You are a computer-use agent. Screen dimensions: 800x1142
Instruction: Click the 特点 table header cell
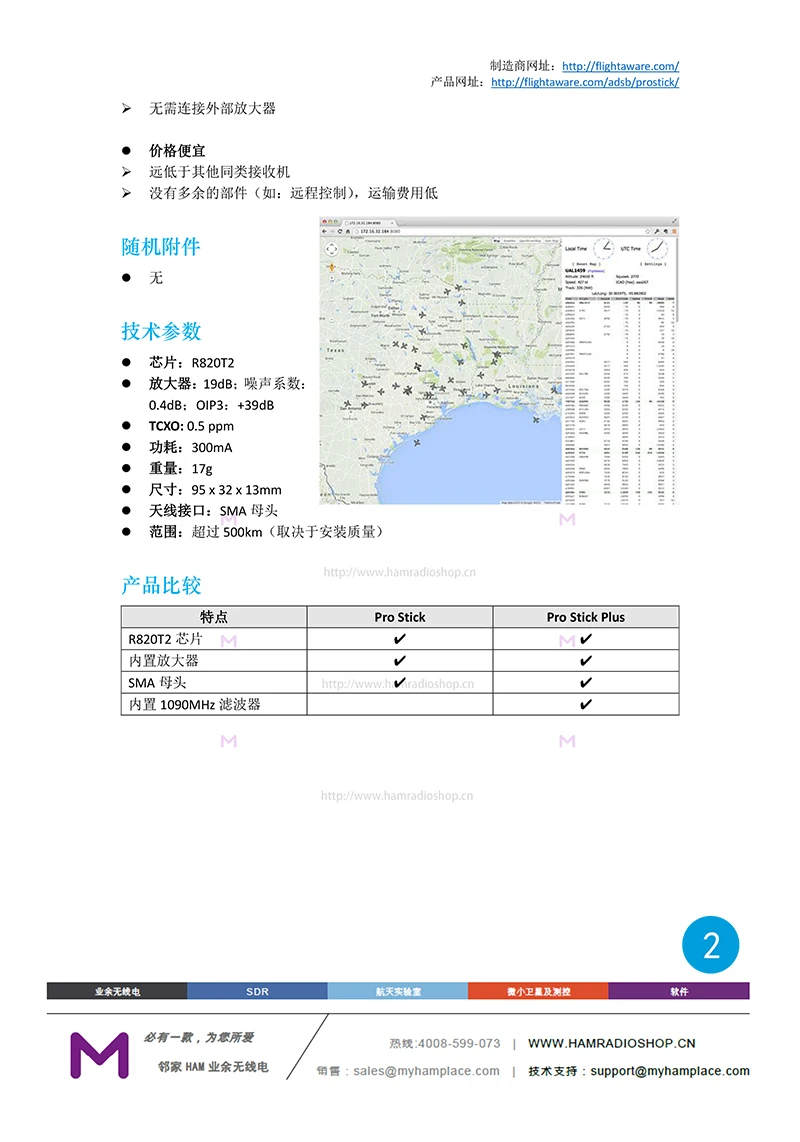click(213, 617)
